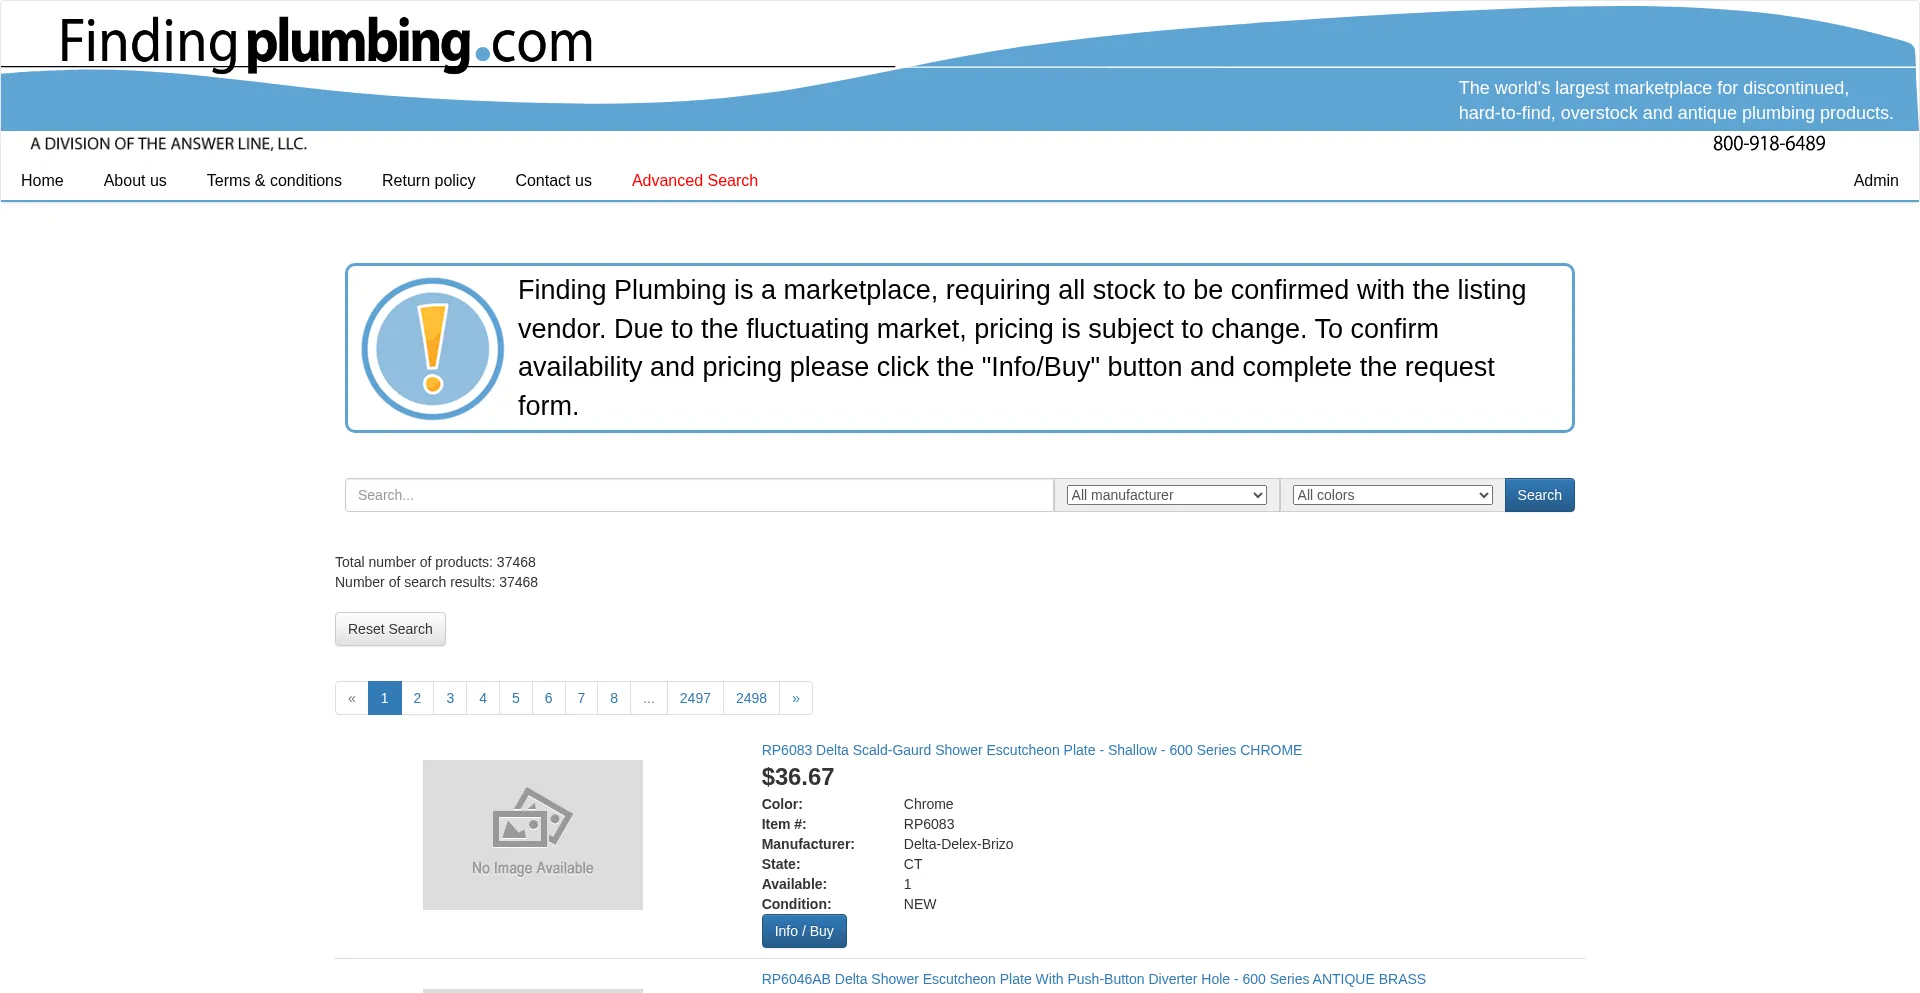Click the Reset Search button

pos(390,629)
